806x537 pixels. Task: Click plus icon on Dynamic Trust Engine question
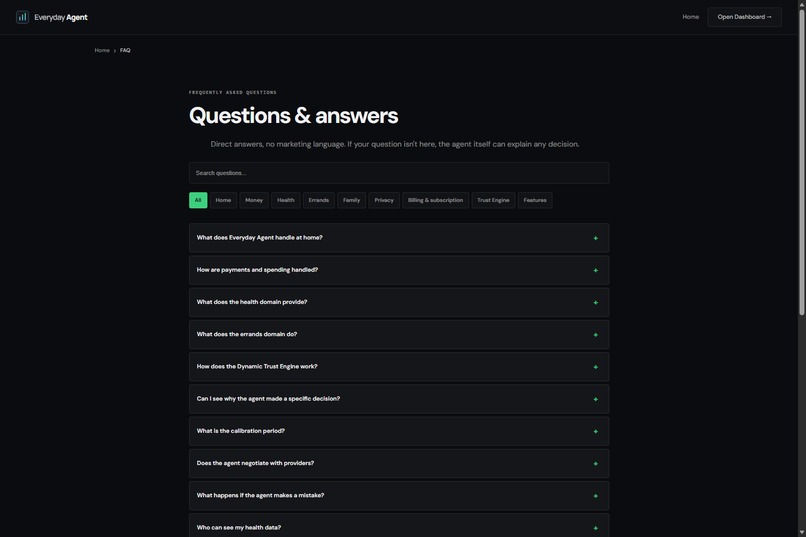[596, 367]
